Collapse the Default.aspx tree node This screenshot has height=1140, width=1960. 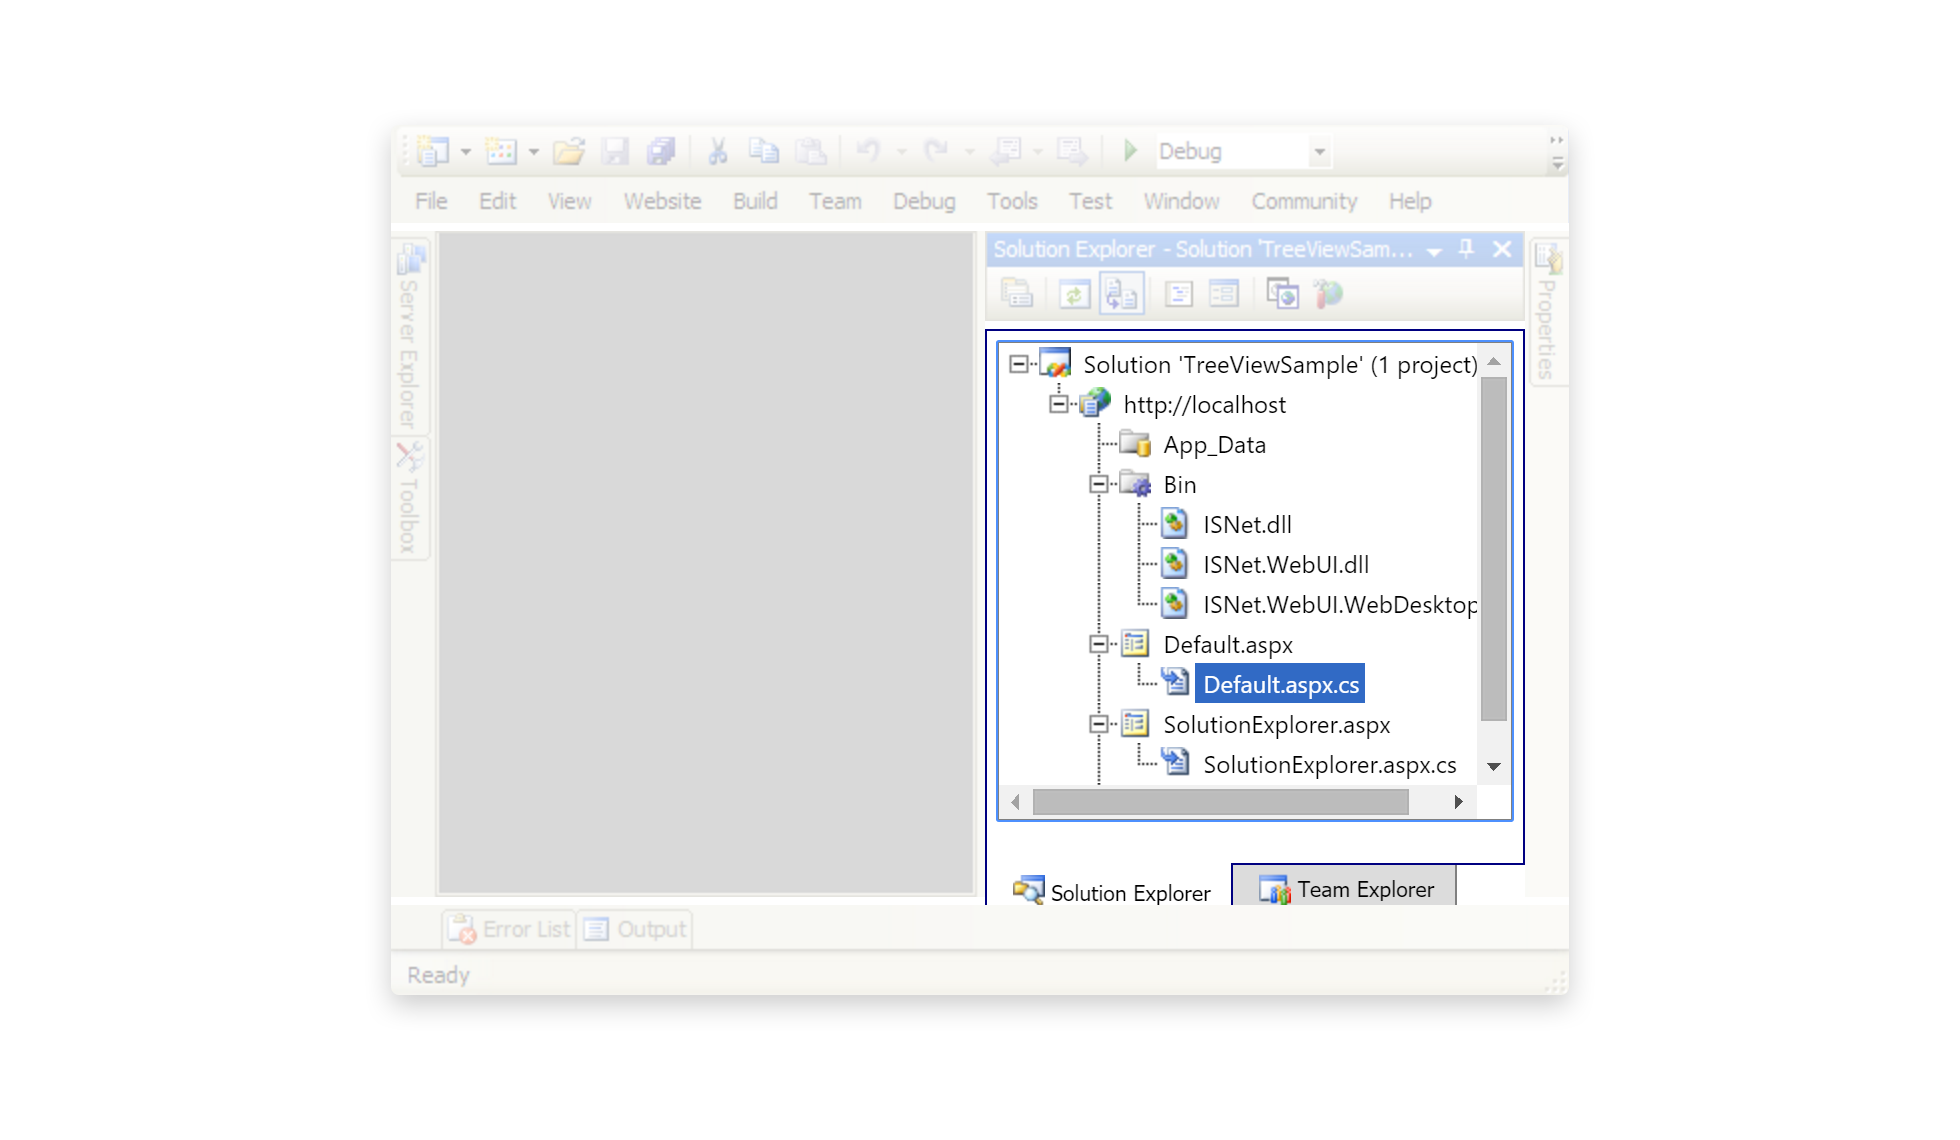coord(1099,645)
